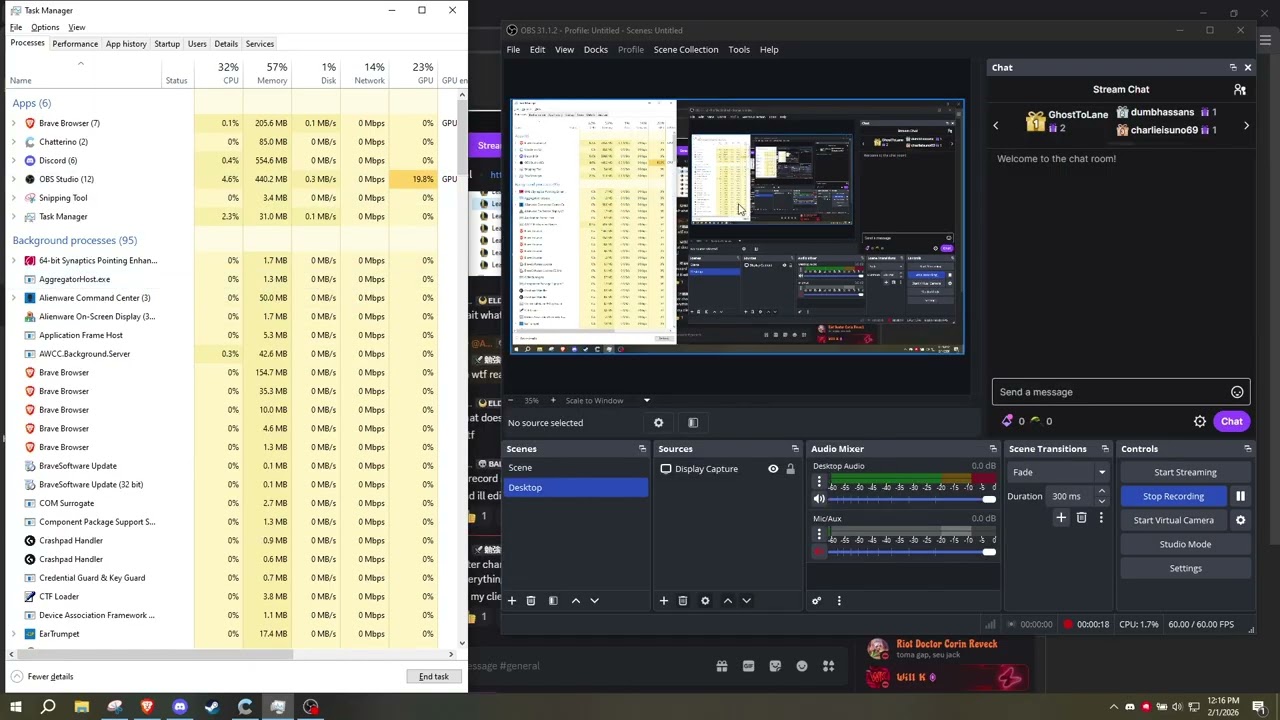Start Virtual Camera in OBS
The image size is (1280, 720).
(x=1174, y=520)
